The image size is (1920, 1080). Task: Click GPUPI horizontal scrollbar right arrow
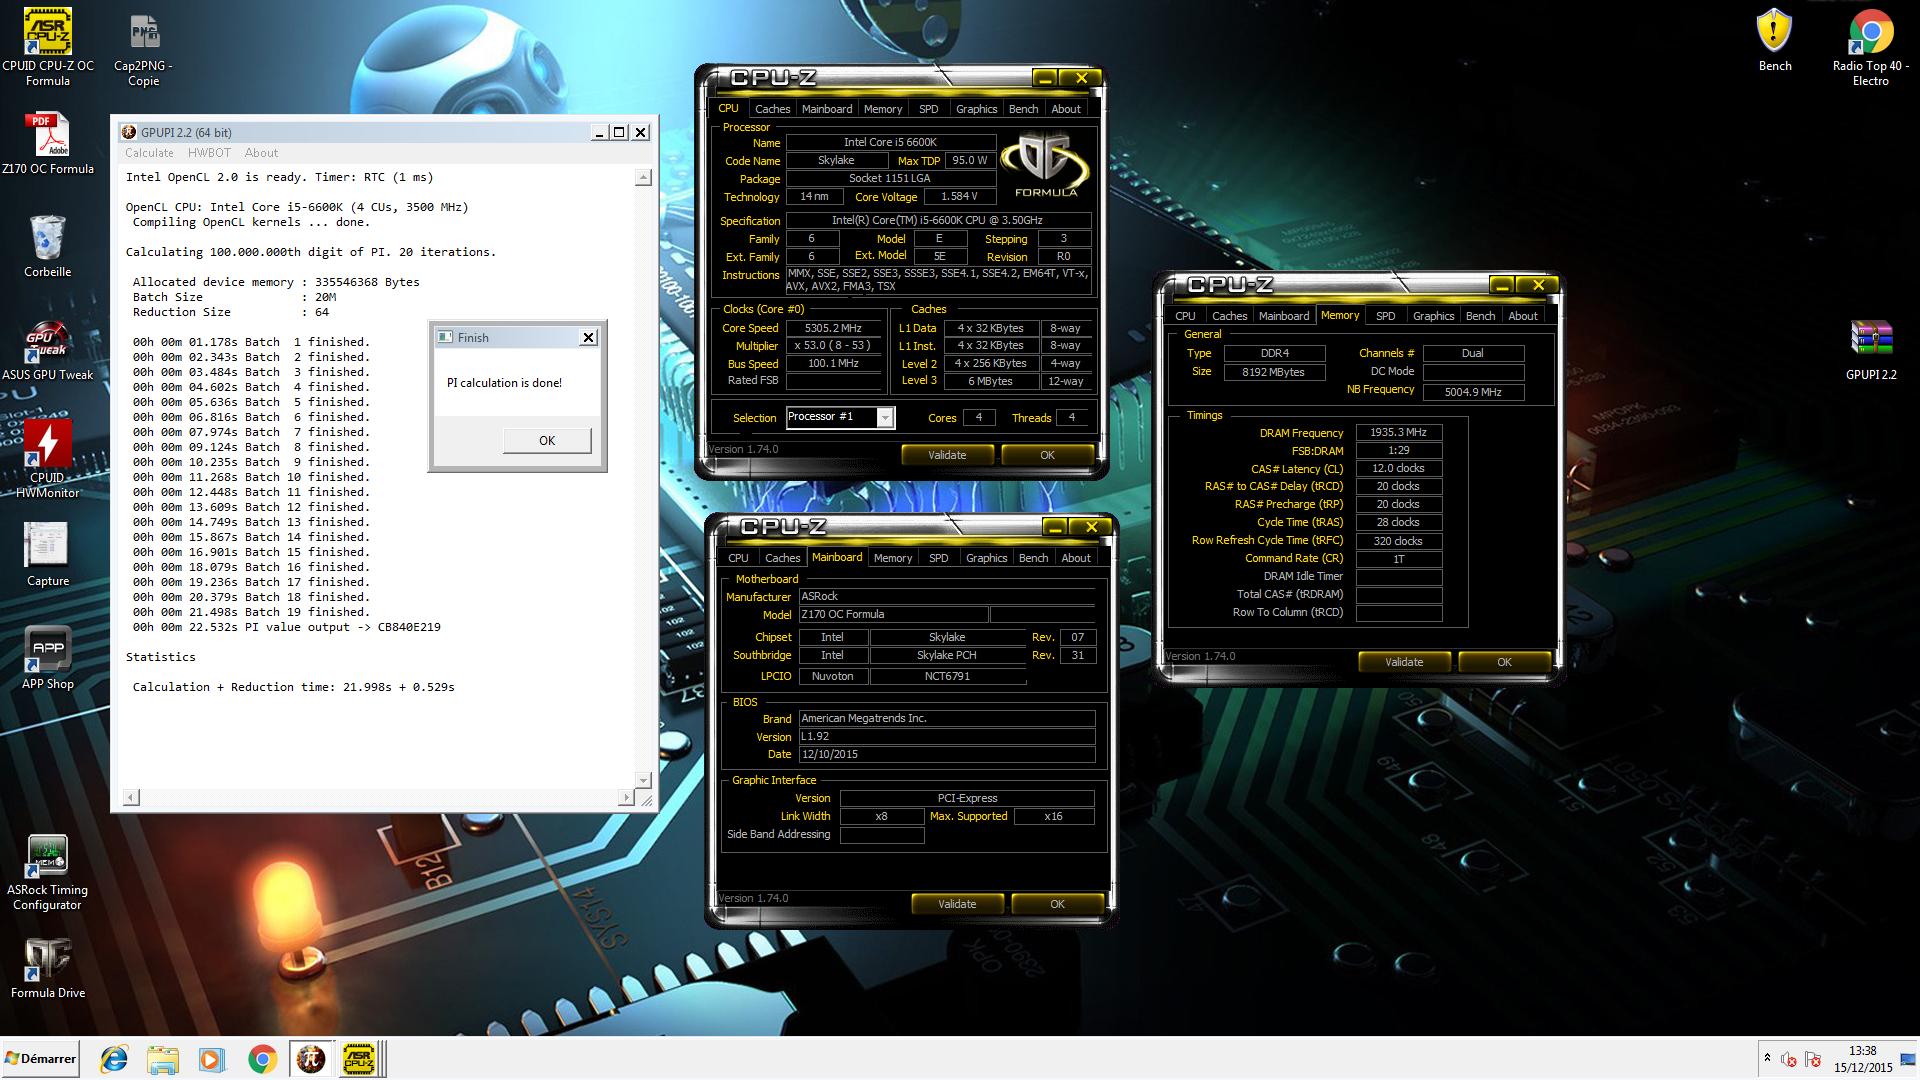(626, 797)
